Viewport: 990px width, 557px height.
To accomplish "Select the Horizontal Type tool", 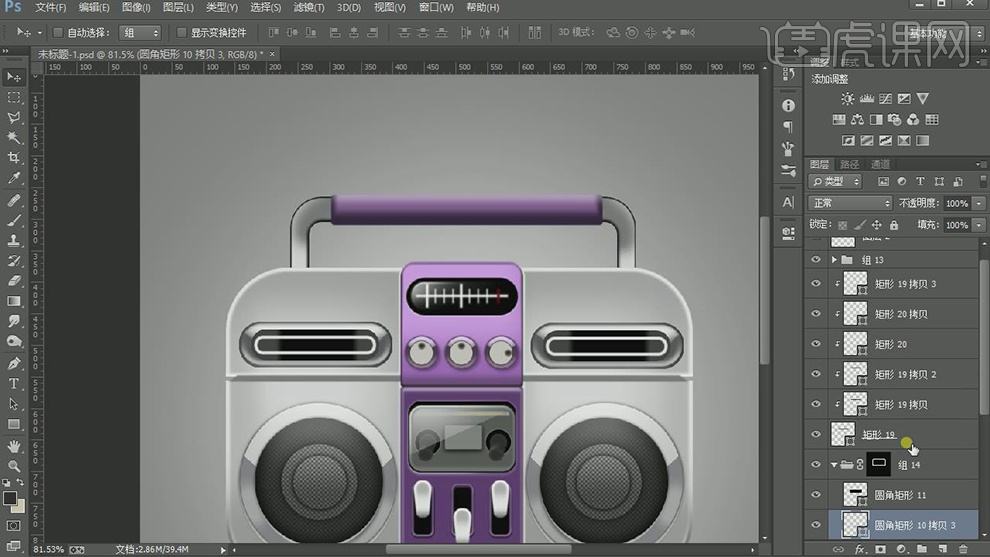I will [14, 384].
